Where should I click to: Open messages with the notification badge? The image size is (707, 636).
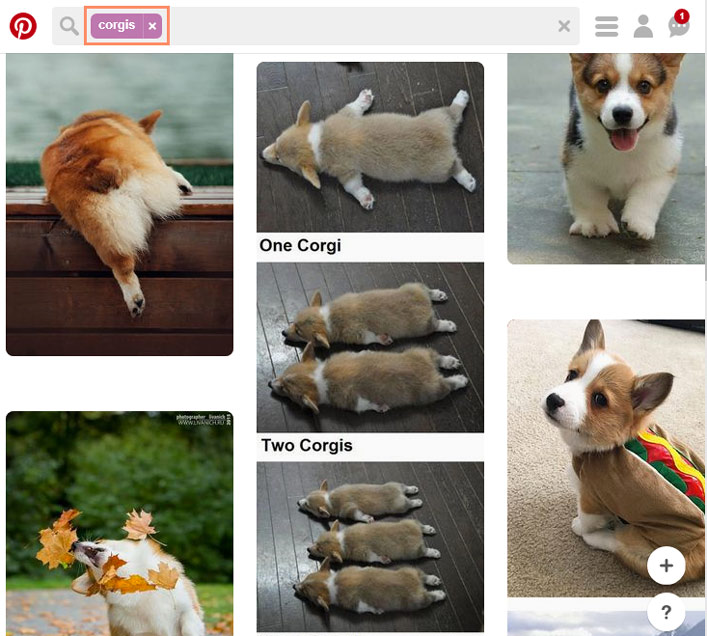[x=679, y=26]
